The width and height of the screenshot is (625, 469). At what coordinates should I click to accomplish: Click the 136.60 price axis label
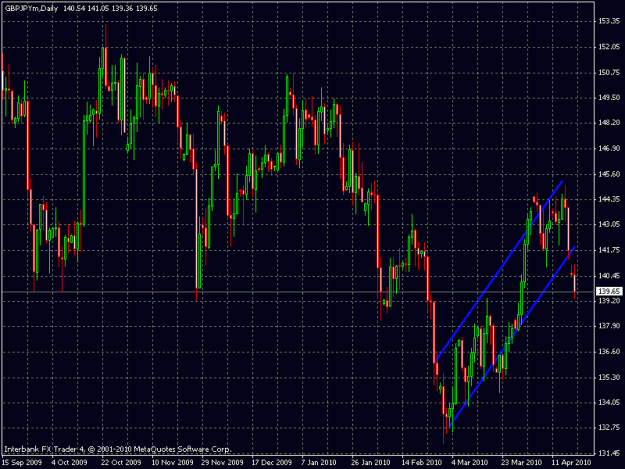609,352
